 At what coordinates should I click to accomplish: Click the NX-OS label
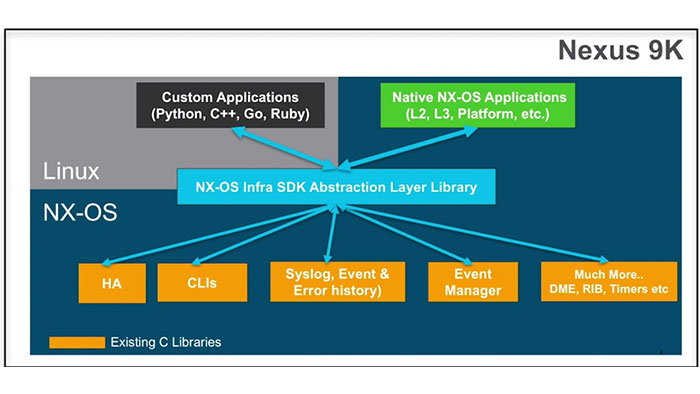tap(80, 212)
